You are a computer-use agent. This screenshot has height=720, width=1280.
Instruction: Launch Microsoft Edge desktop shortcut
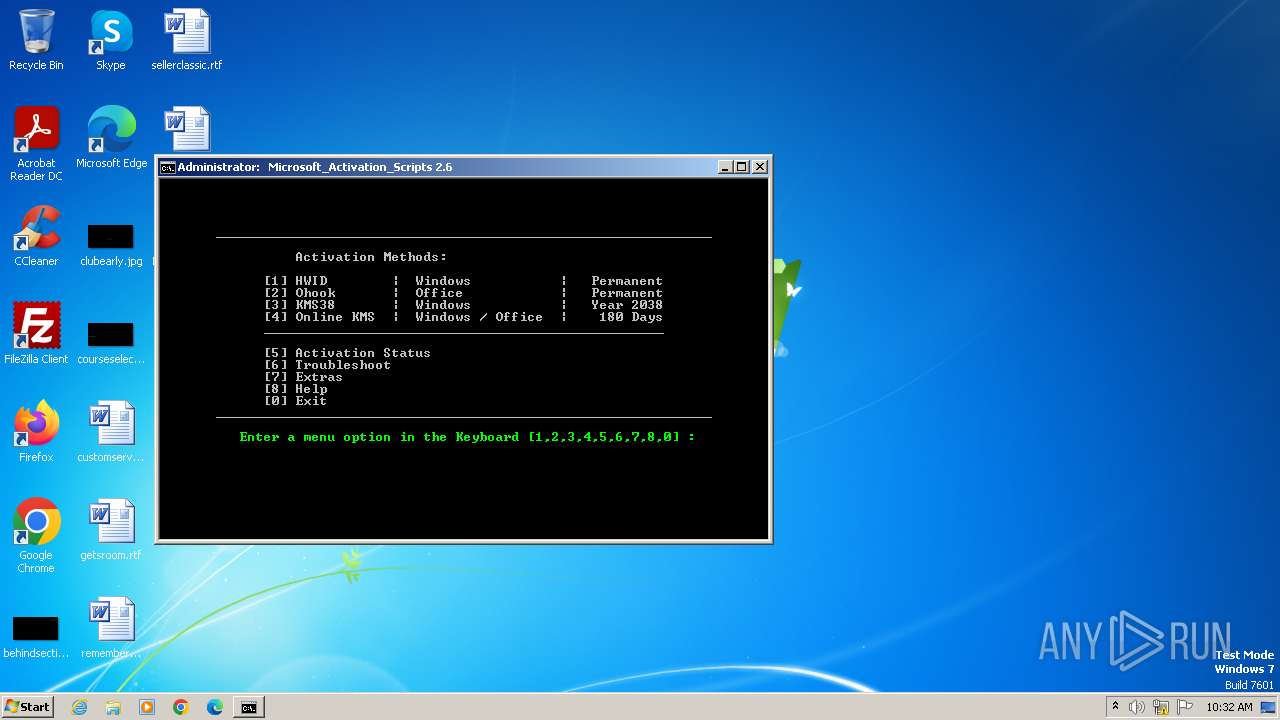point(111,137)
